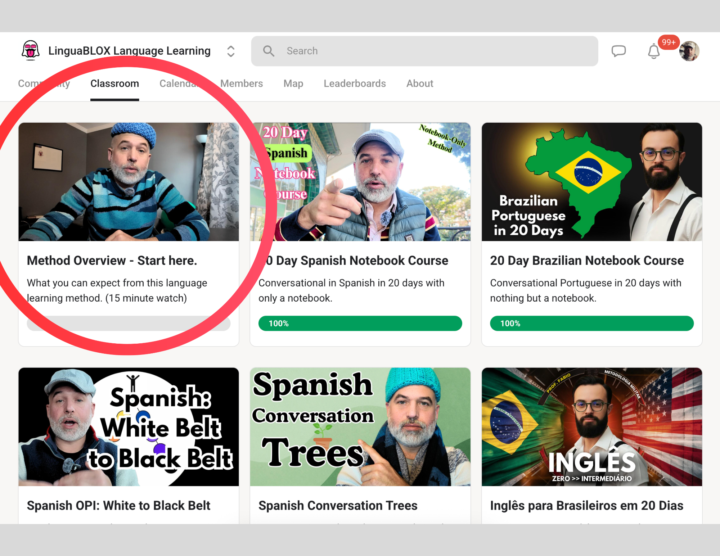Open the Spanish Conversation Trees thumbnail

coord(360,426)
